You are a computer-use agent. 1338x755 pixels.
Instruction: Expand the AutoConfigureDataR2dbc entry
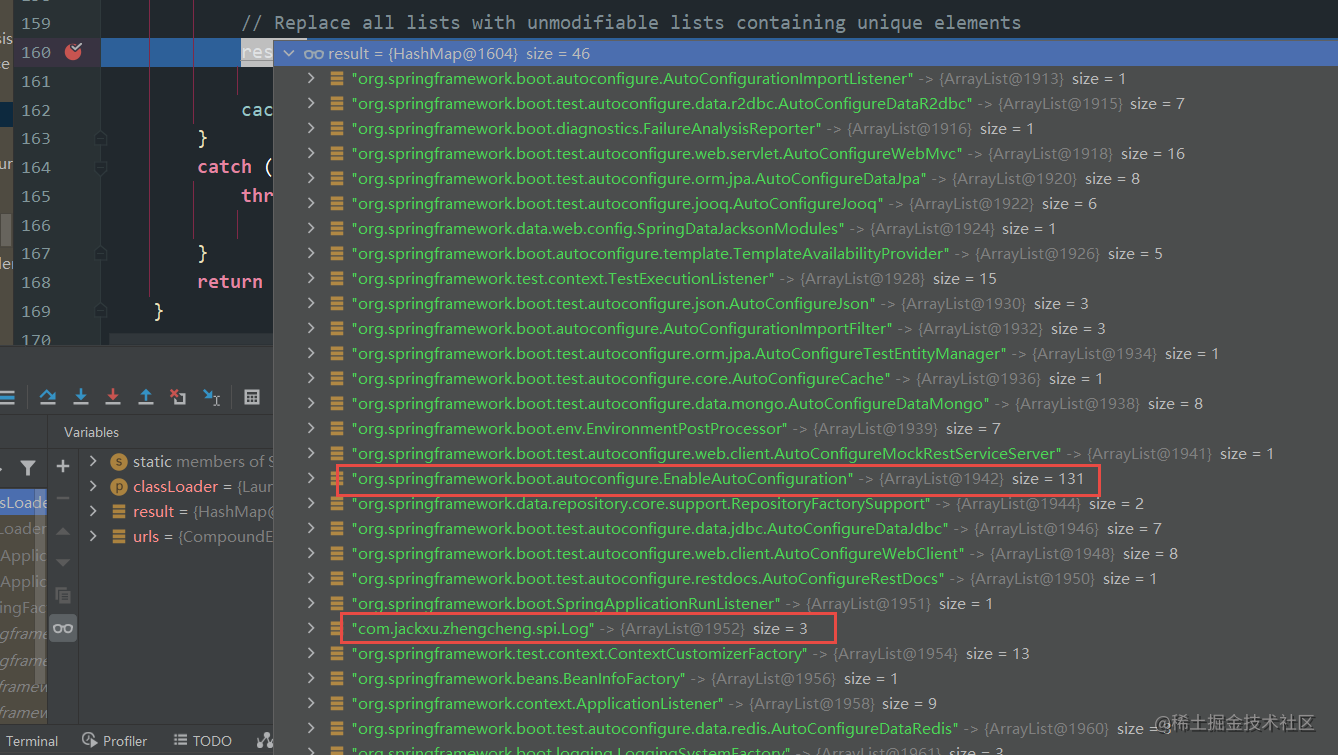[311, 103]
